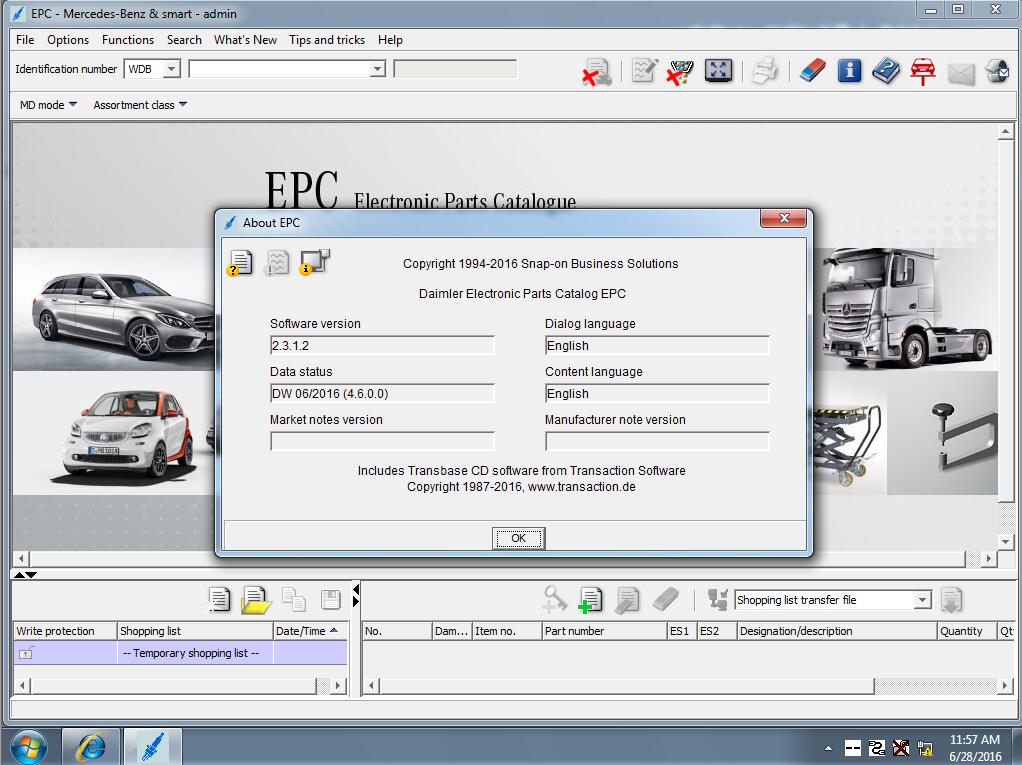Click the identification number input field
This screenshot has height=765, width=1022.
coord(280,68)
